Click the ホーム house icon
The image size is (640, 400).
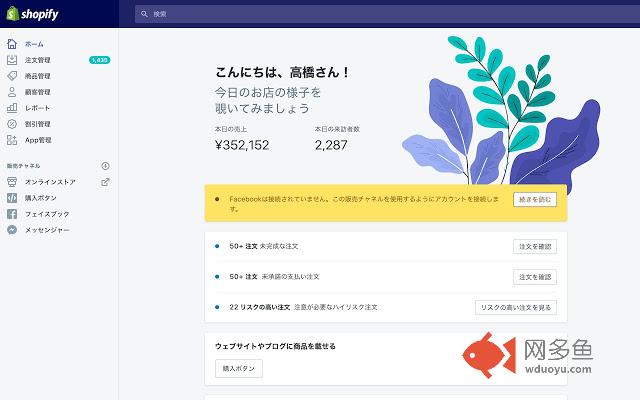(12, 44)
